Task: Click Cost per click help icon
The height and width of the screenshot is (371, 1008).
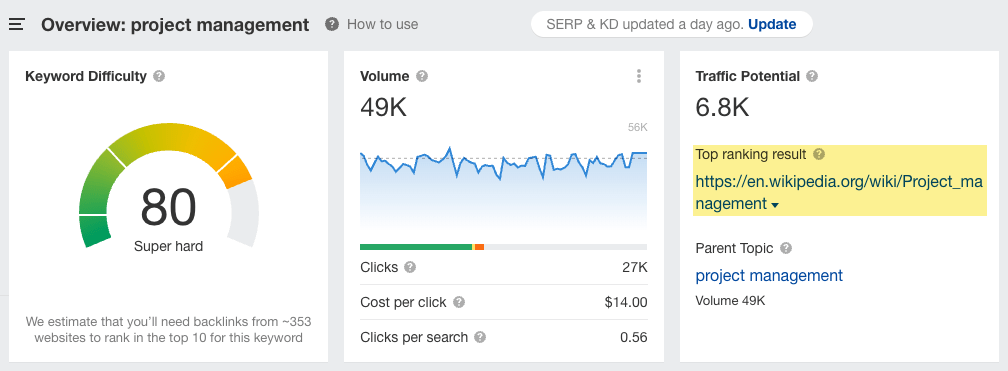Action: (x=458, y=302)
